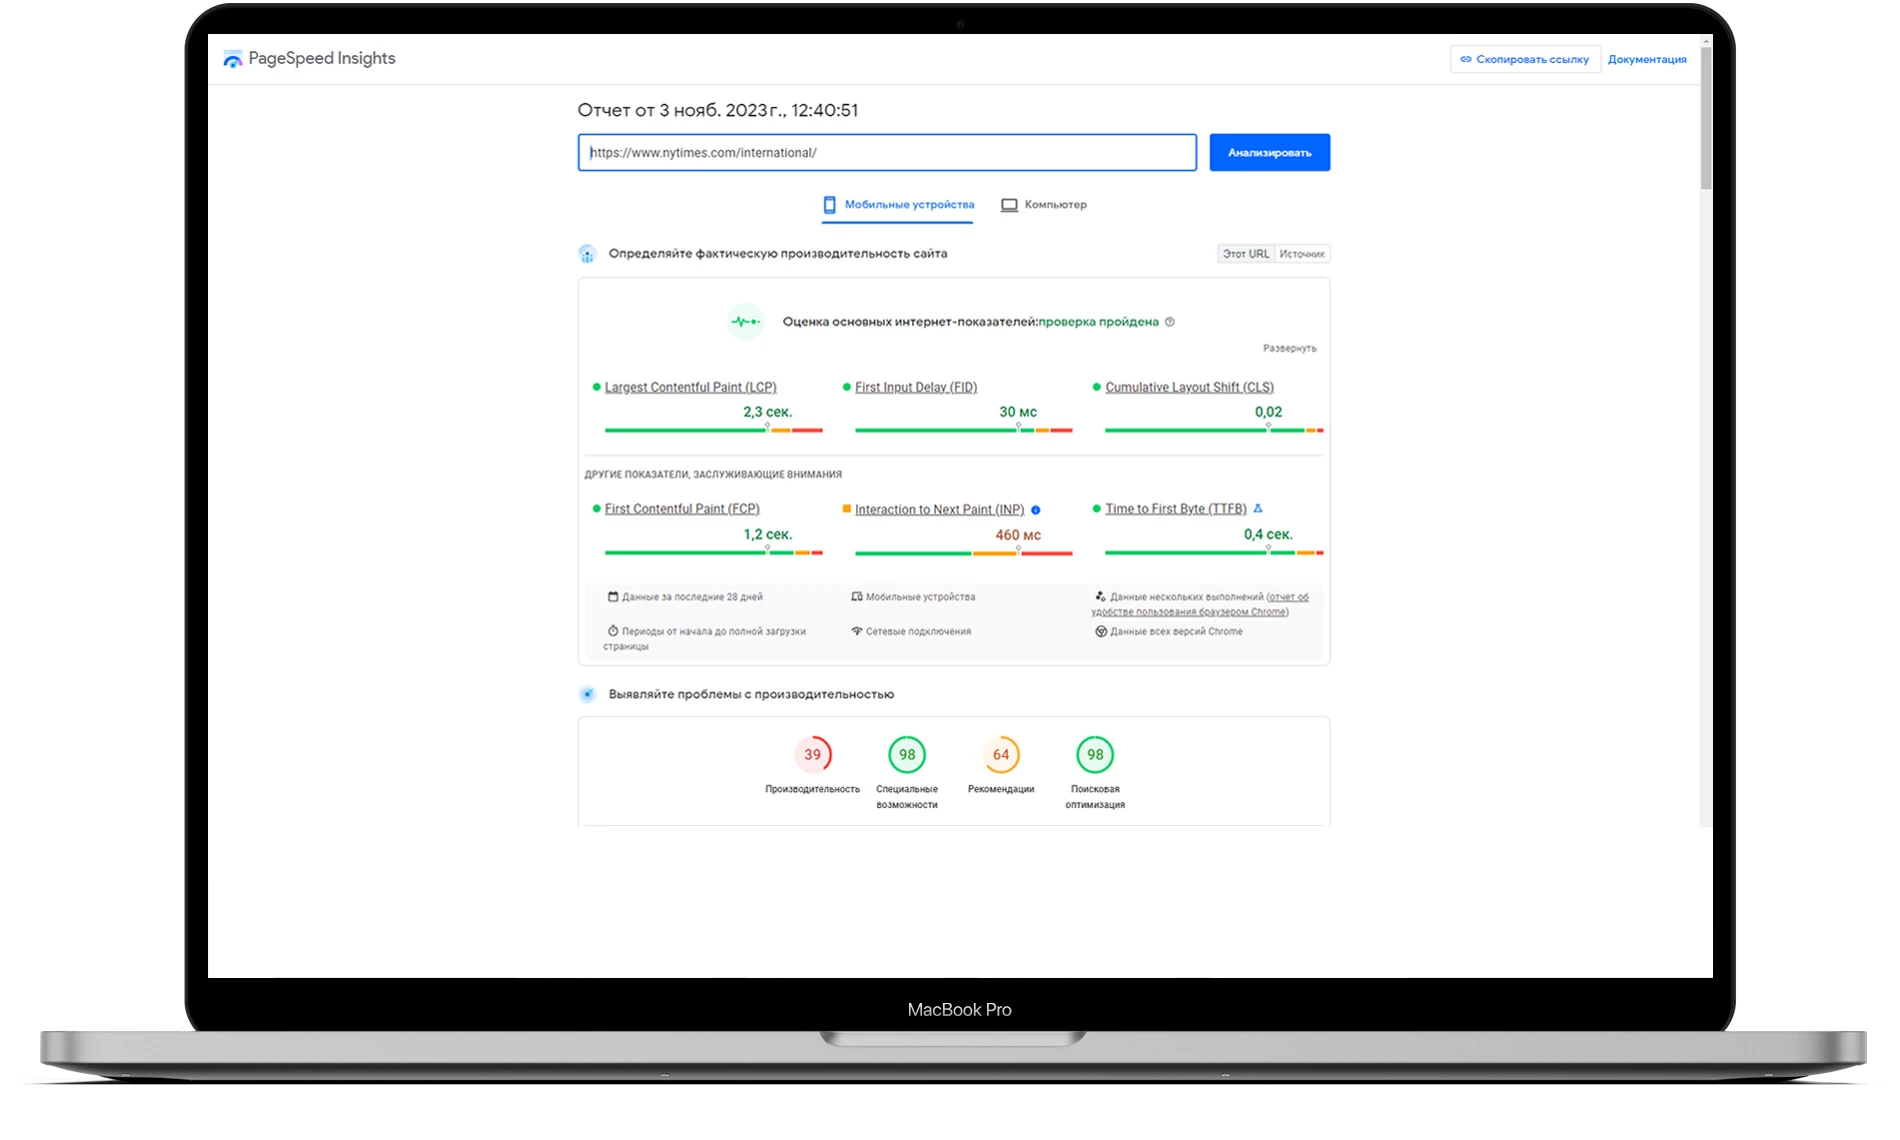Image resolution: width=1900 pixels, height=1140 pixels.
Task: Click the CLS value 0,02
Action: [x=1268, y=412]
